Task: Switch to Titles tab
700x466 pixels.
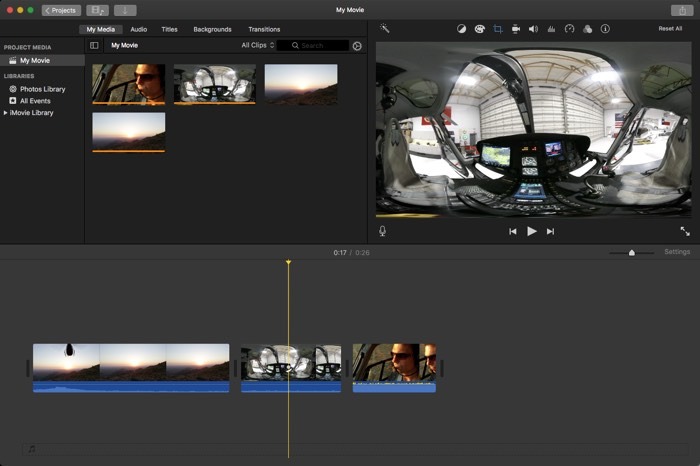Action: [169, 29]
